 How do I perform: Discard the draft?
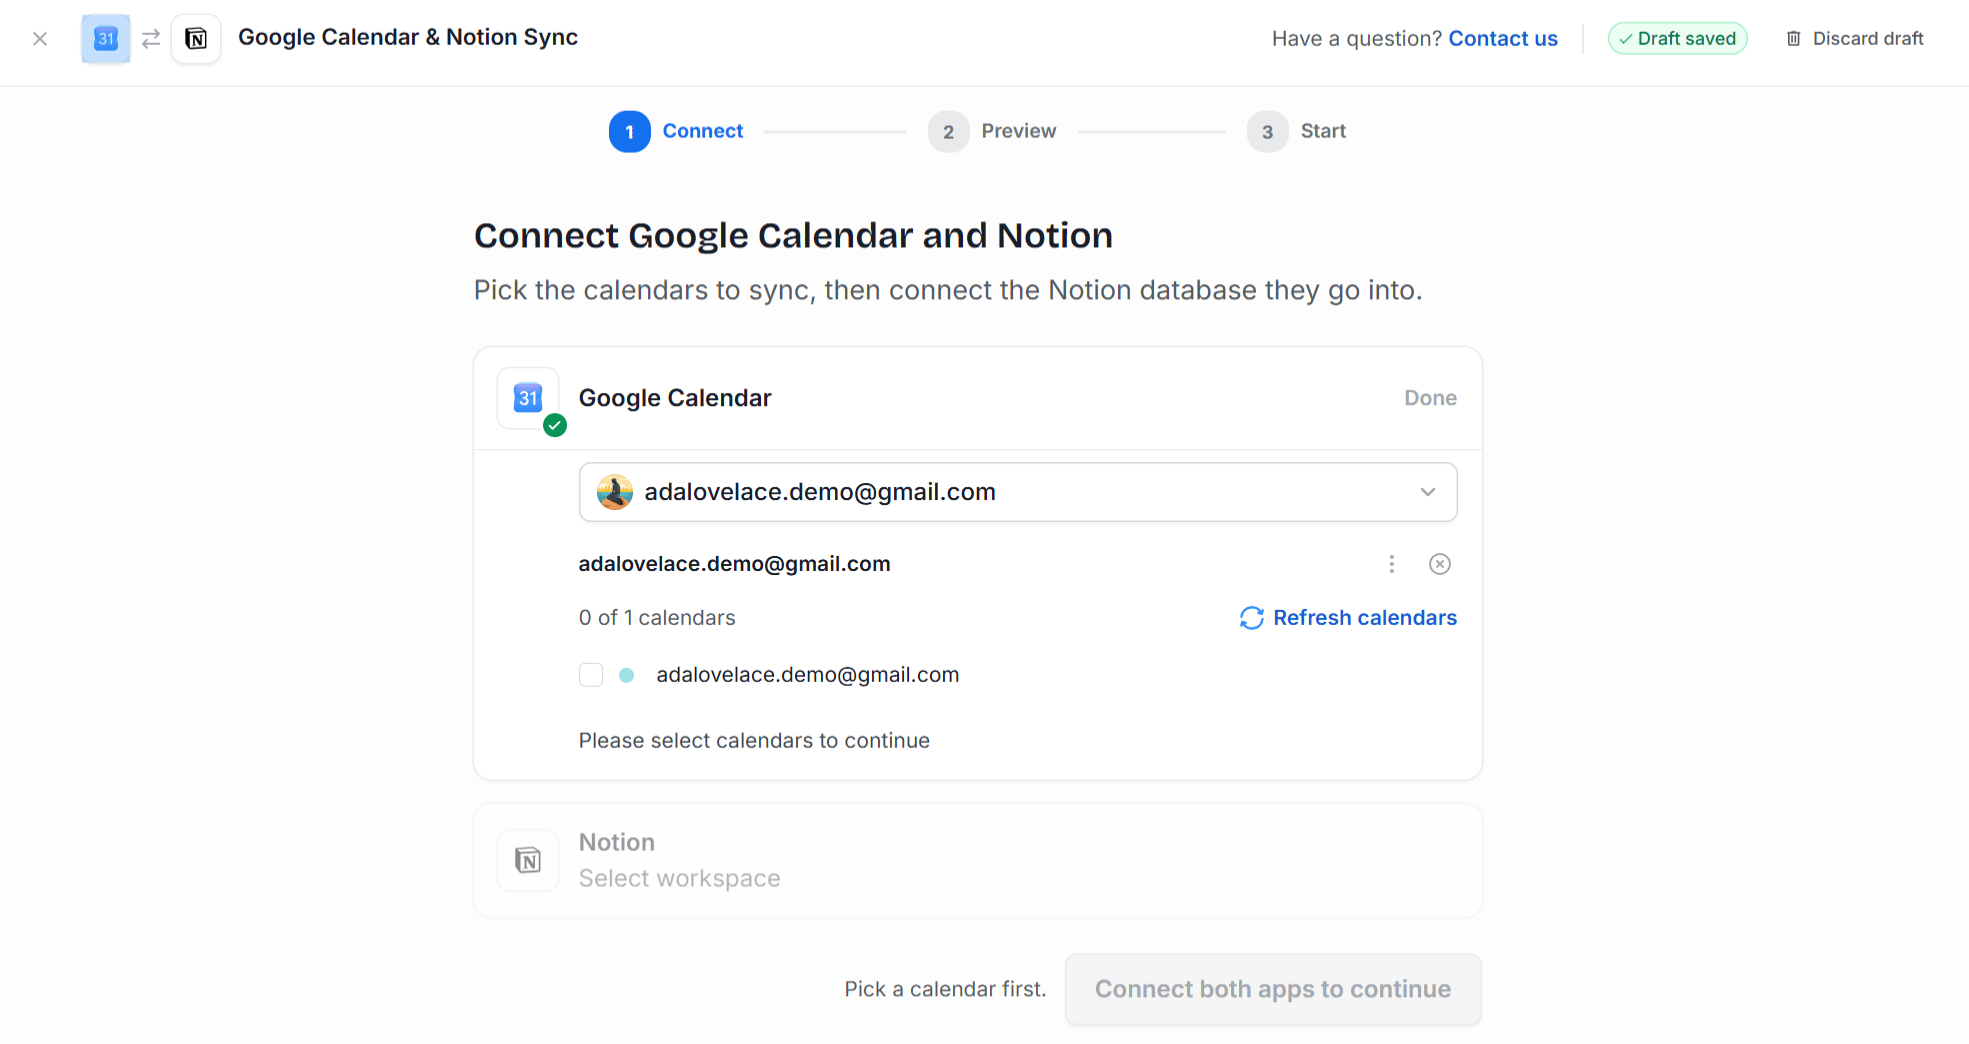1855,39
